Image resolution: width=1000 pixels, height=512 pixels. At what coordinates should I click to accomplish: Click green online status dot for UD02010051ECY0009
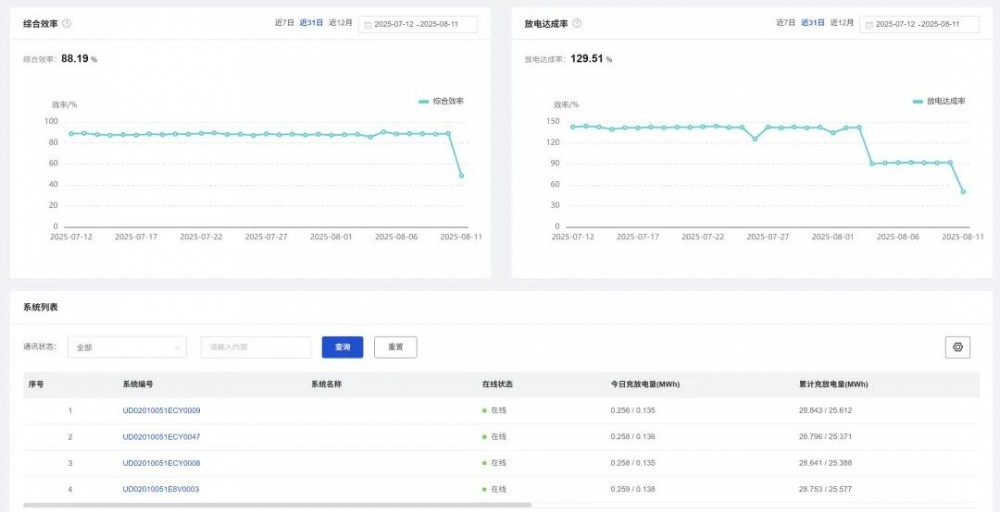(484, 411)
